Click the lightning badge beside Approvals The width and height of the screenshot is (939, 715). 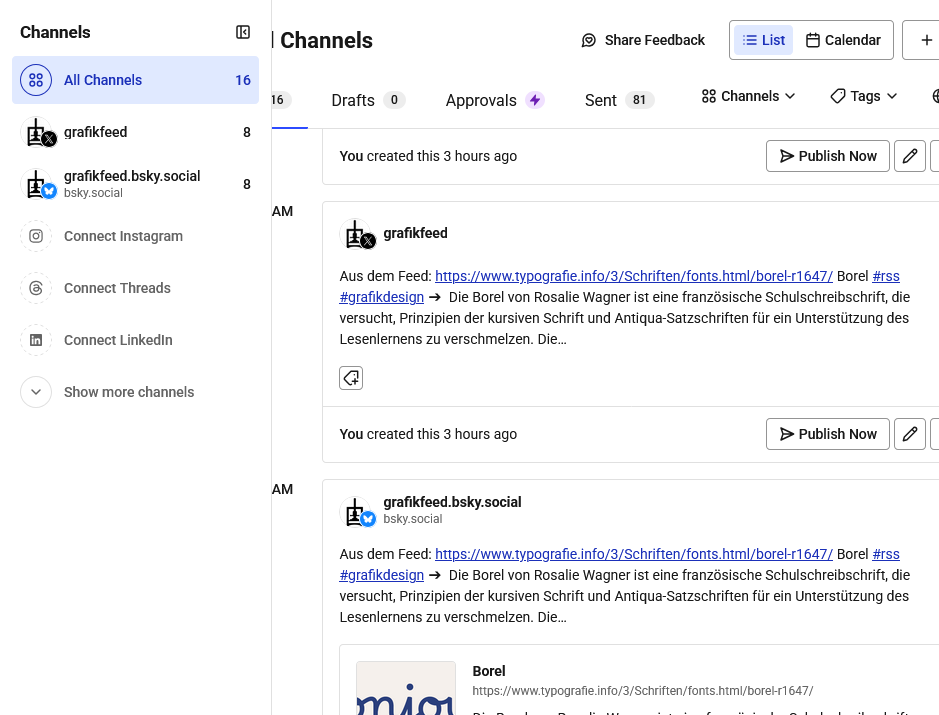click(x=535, y=100)
